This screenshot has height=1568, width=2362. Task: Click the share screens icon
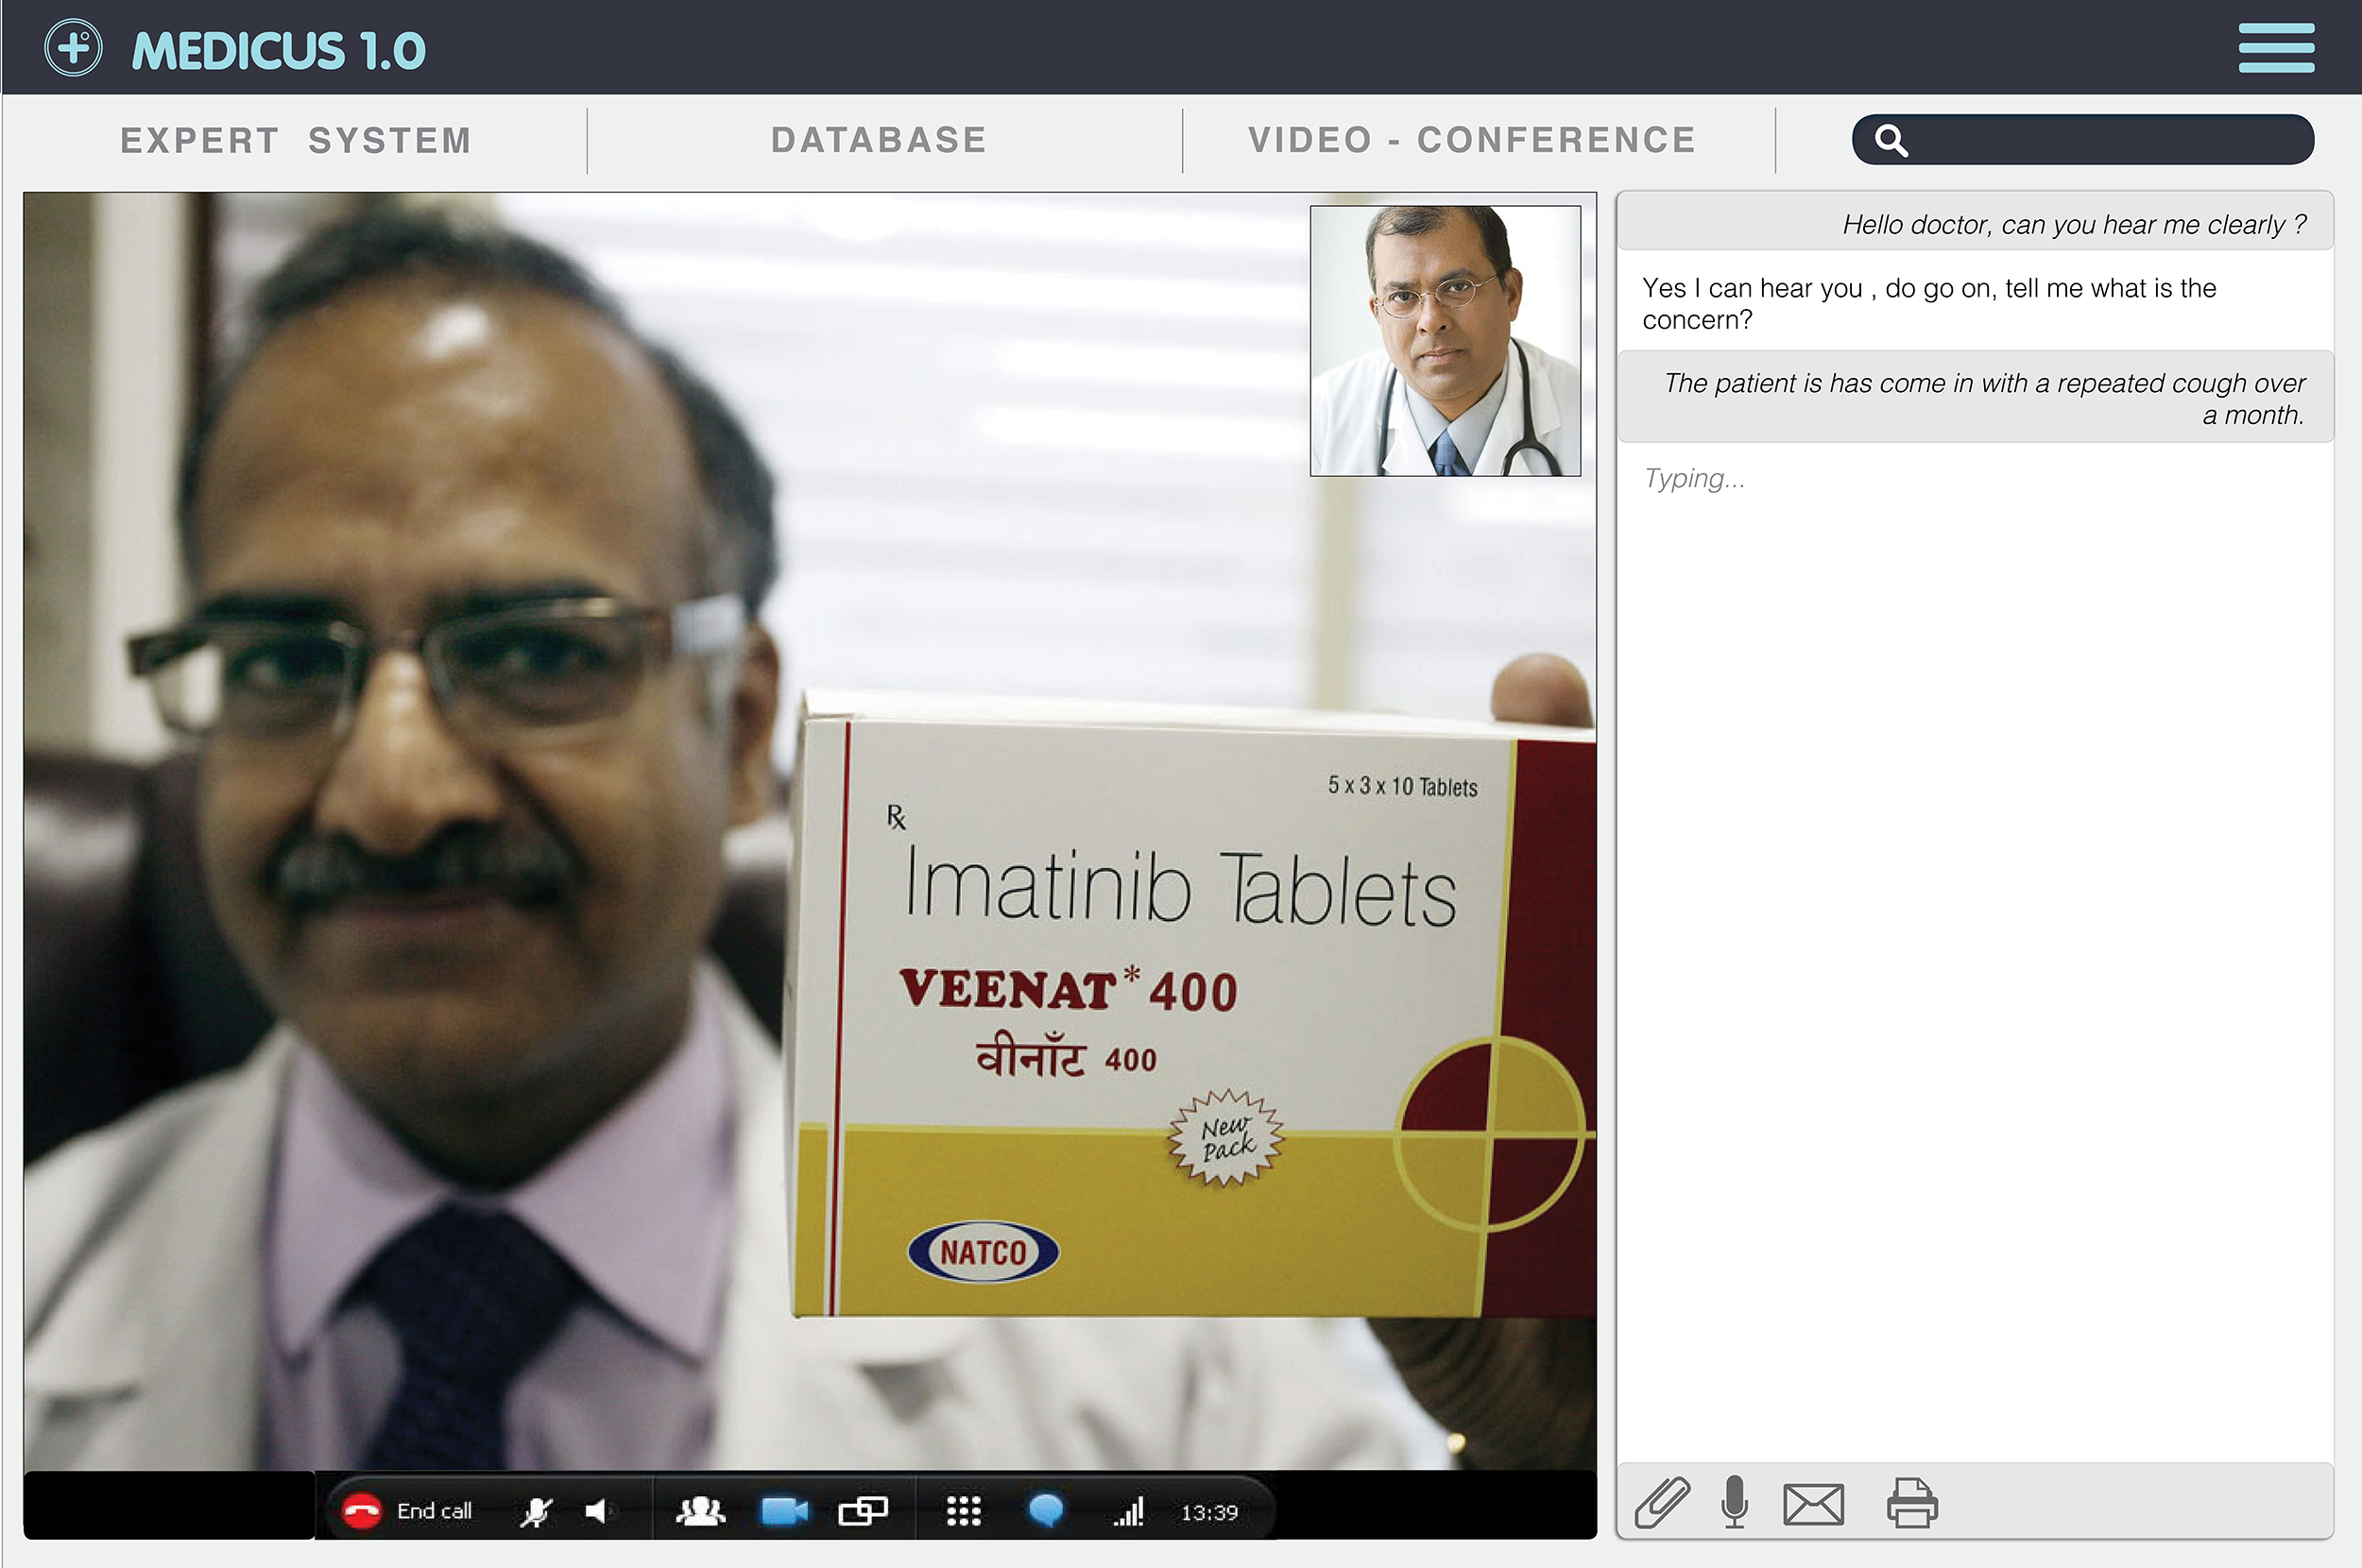tap(863, 1510)
